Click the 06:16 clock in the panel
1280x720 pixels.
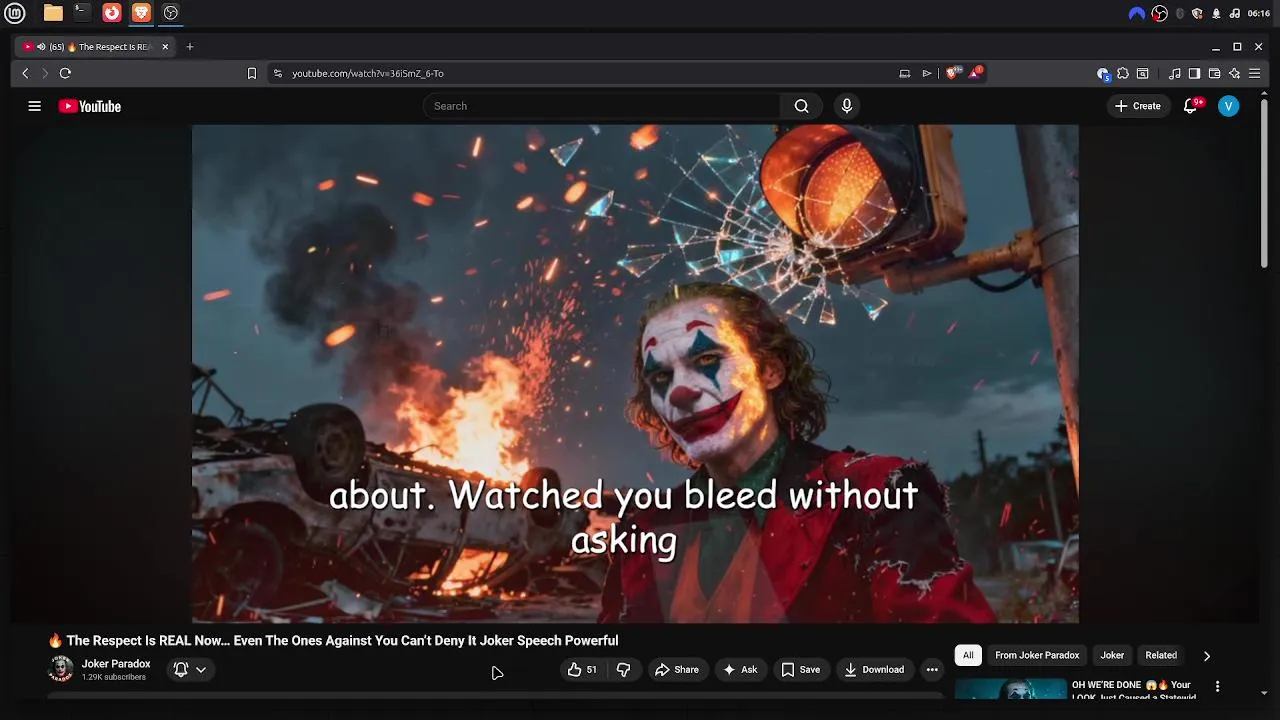(x=1259, y=13)
